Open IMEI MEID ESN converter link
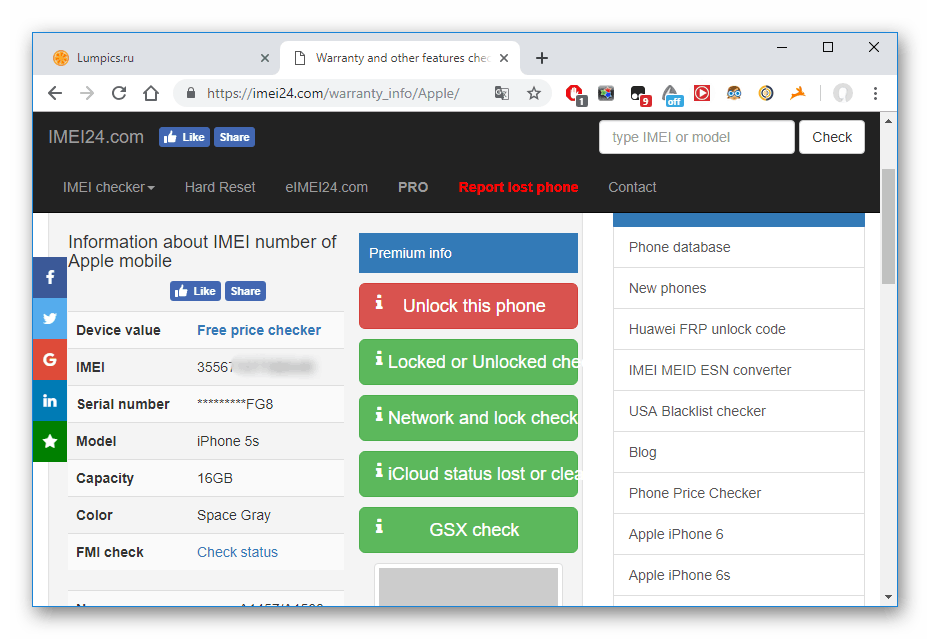This screenshot has width=930, height=639. [739, 370]
